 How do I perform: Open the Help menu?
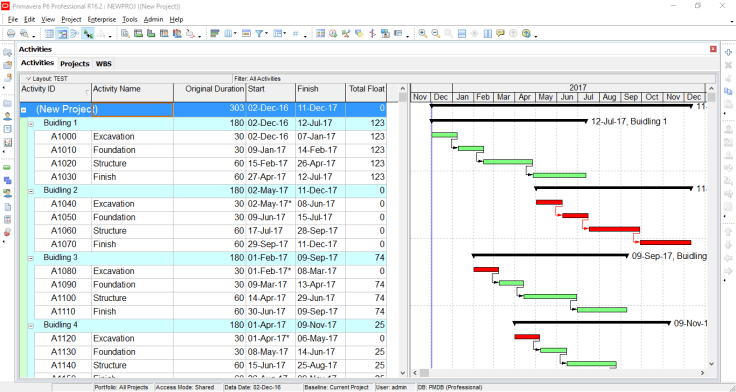pyautogui.click(x=176, y=19)
